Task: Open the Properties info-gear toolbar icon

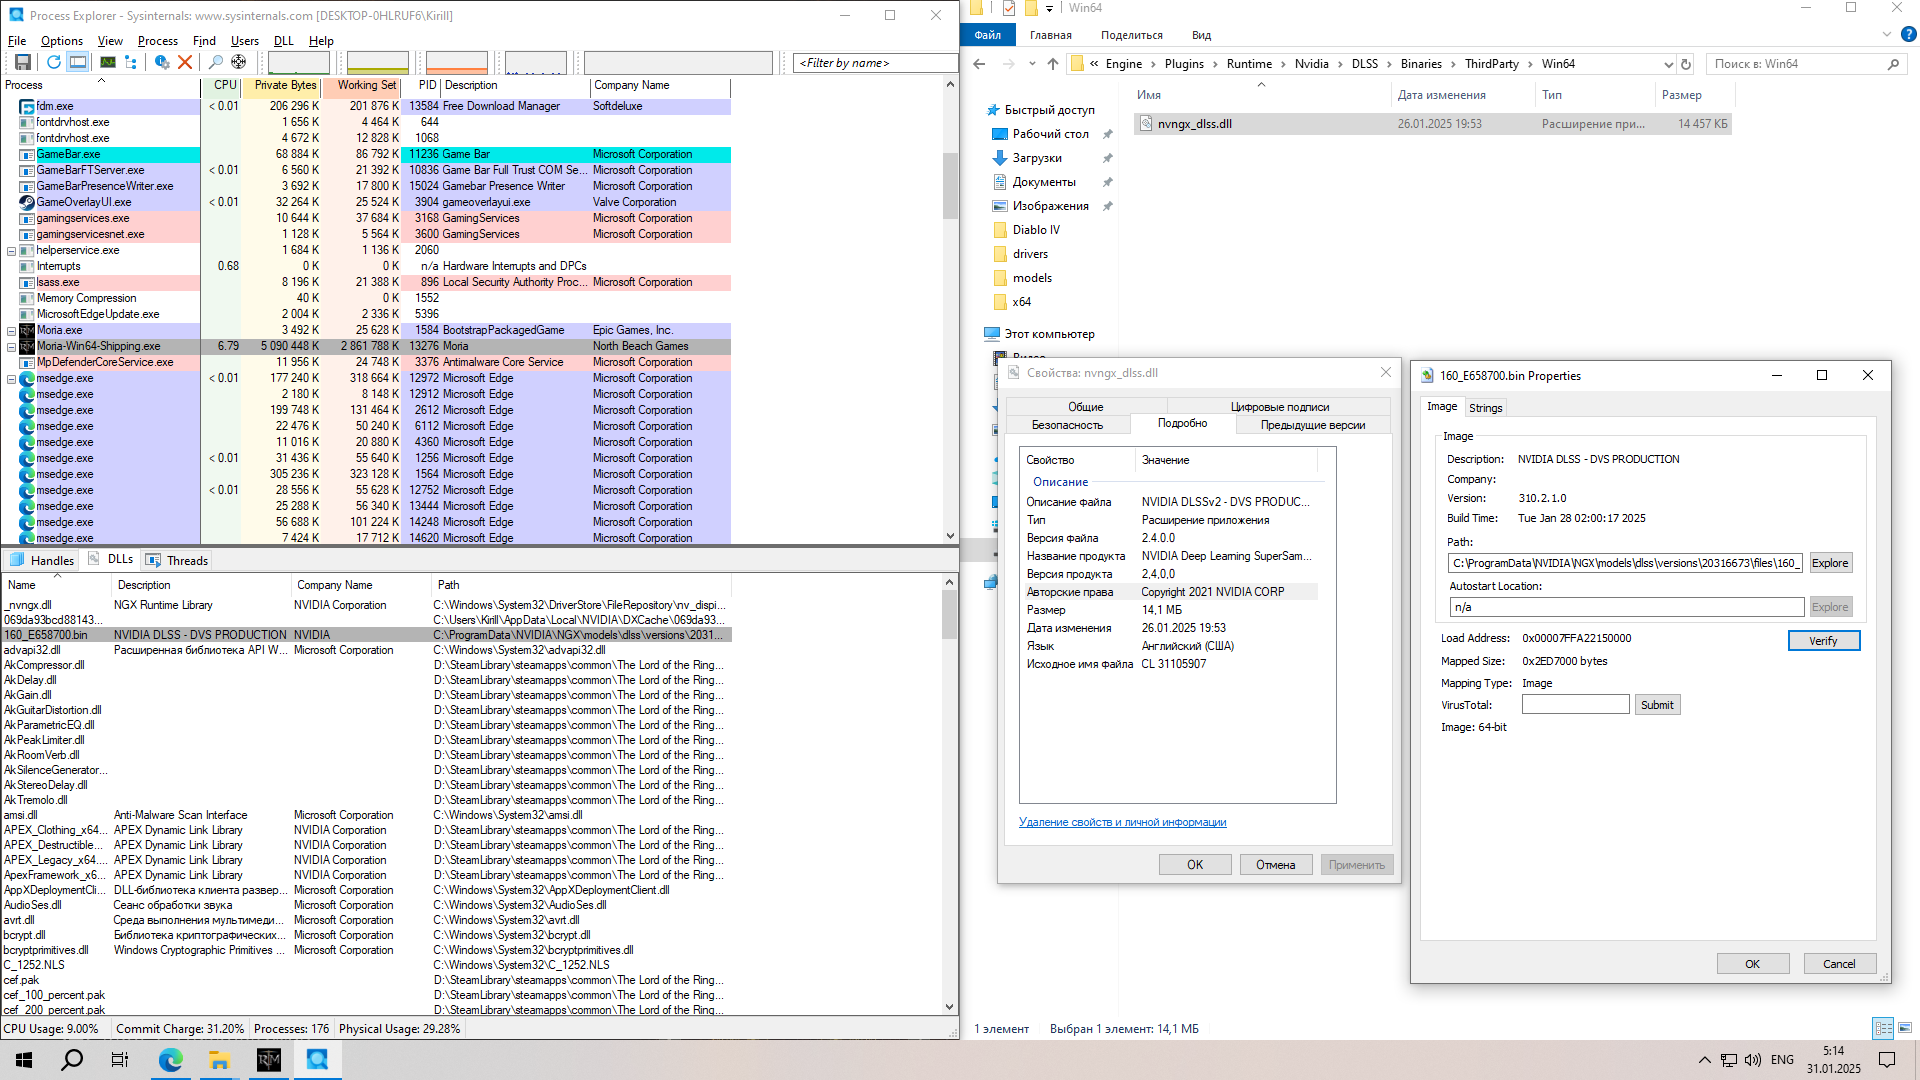Action: click(x=161, y=62)
